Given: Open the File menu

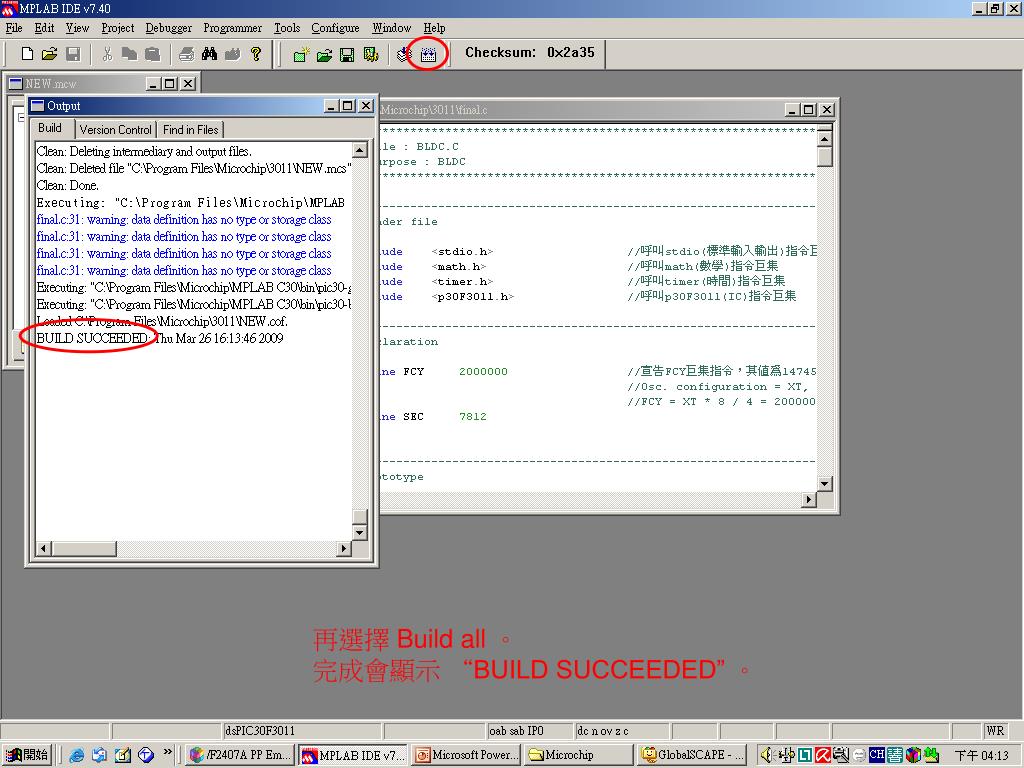Looking at the screenshot, I should click(x=14, y=27).
